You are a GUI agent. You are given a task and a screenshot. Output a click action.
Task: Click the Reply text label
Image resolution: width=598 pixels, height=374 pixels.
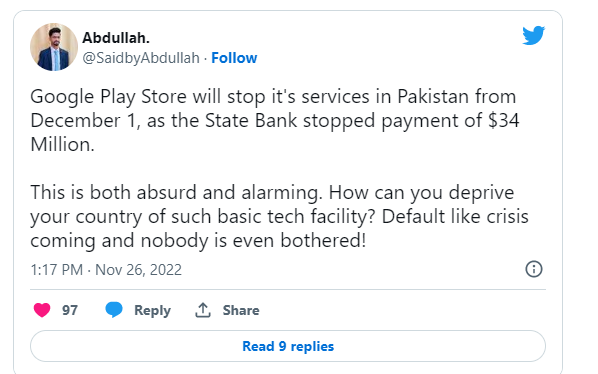click(x=152, y=310)
